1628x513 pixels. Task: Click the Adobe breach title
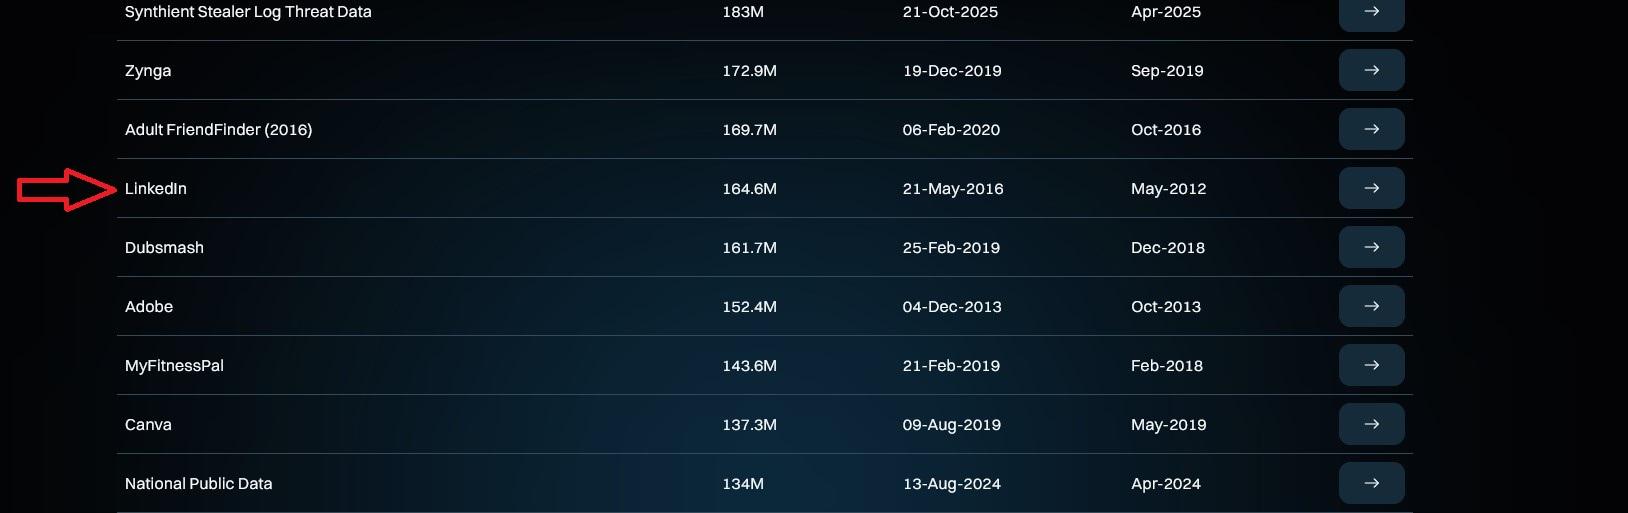point(149,306)
